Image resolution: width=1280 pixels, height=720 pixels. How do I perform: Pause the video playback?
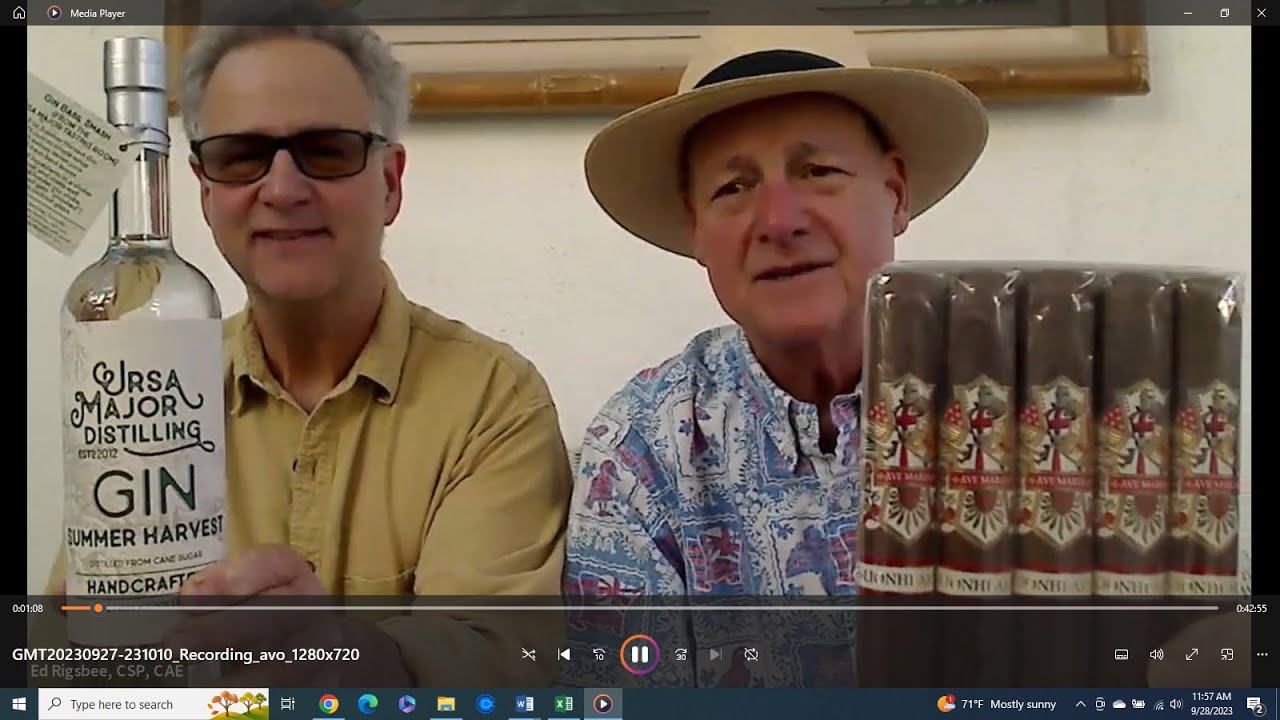639,655
